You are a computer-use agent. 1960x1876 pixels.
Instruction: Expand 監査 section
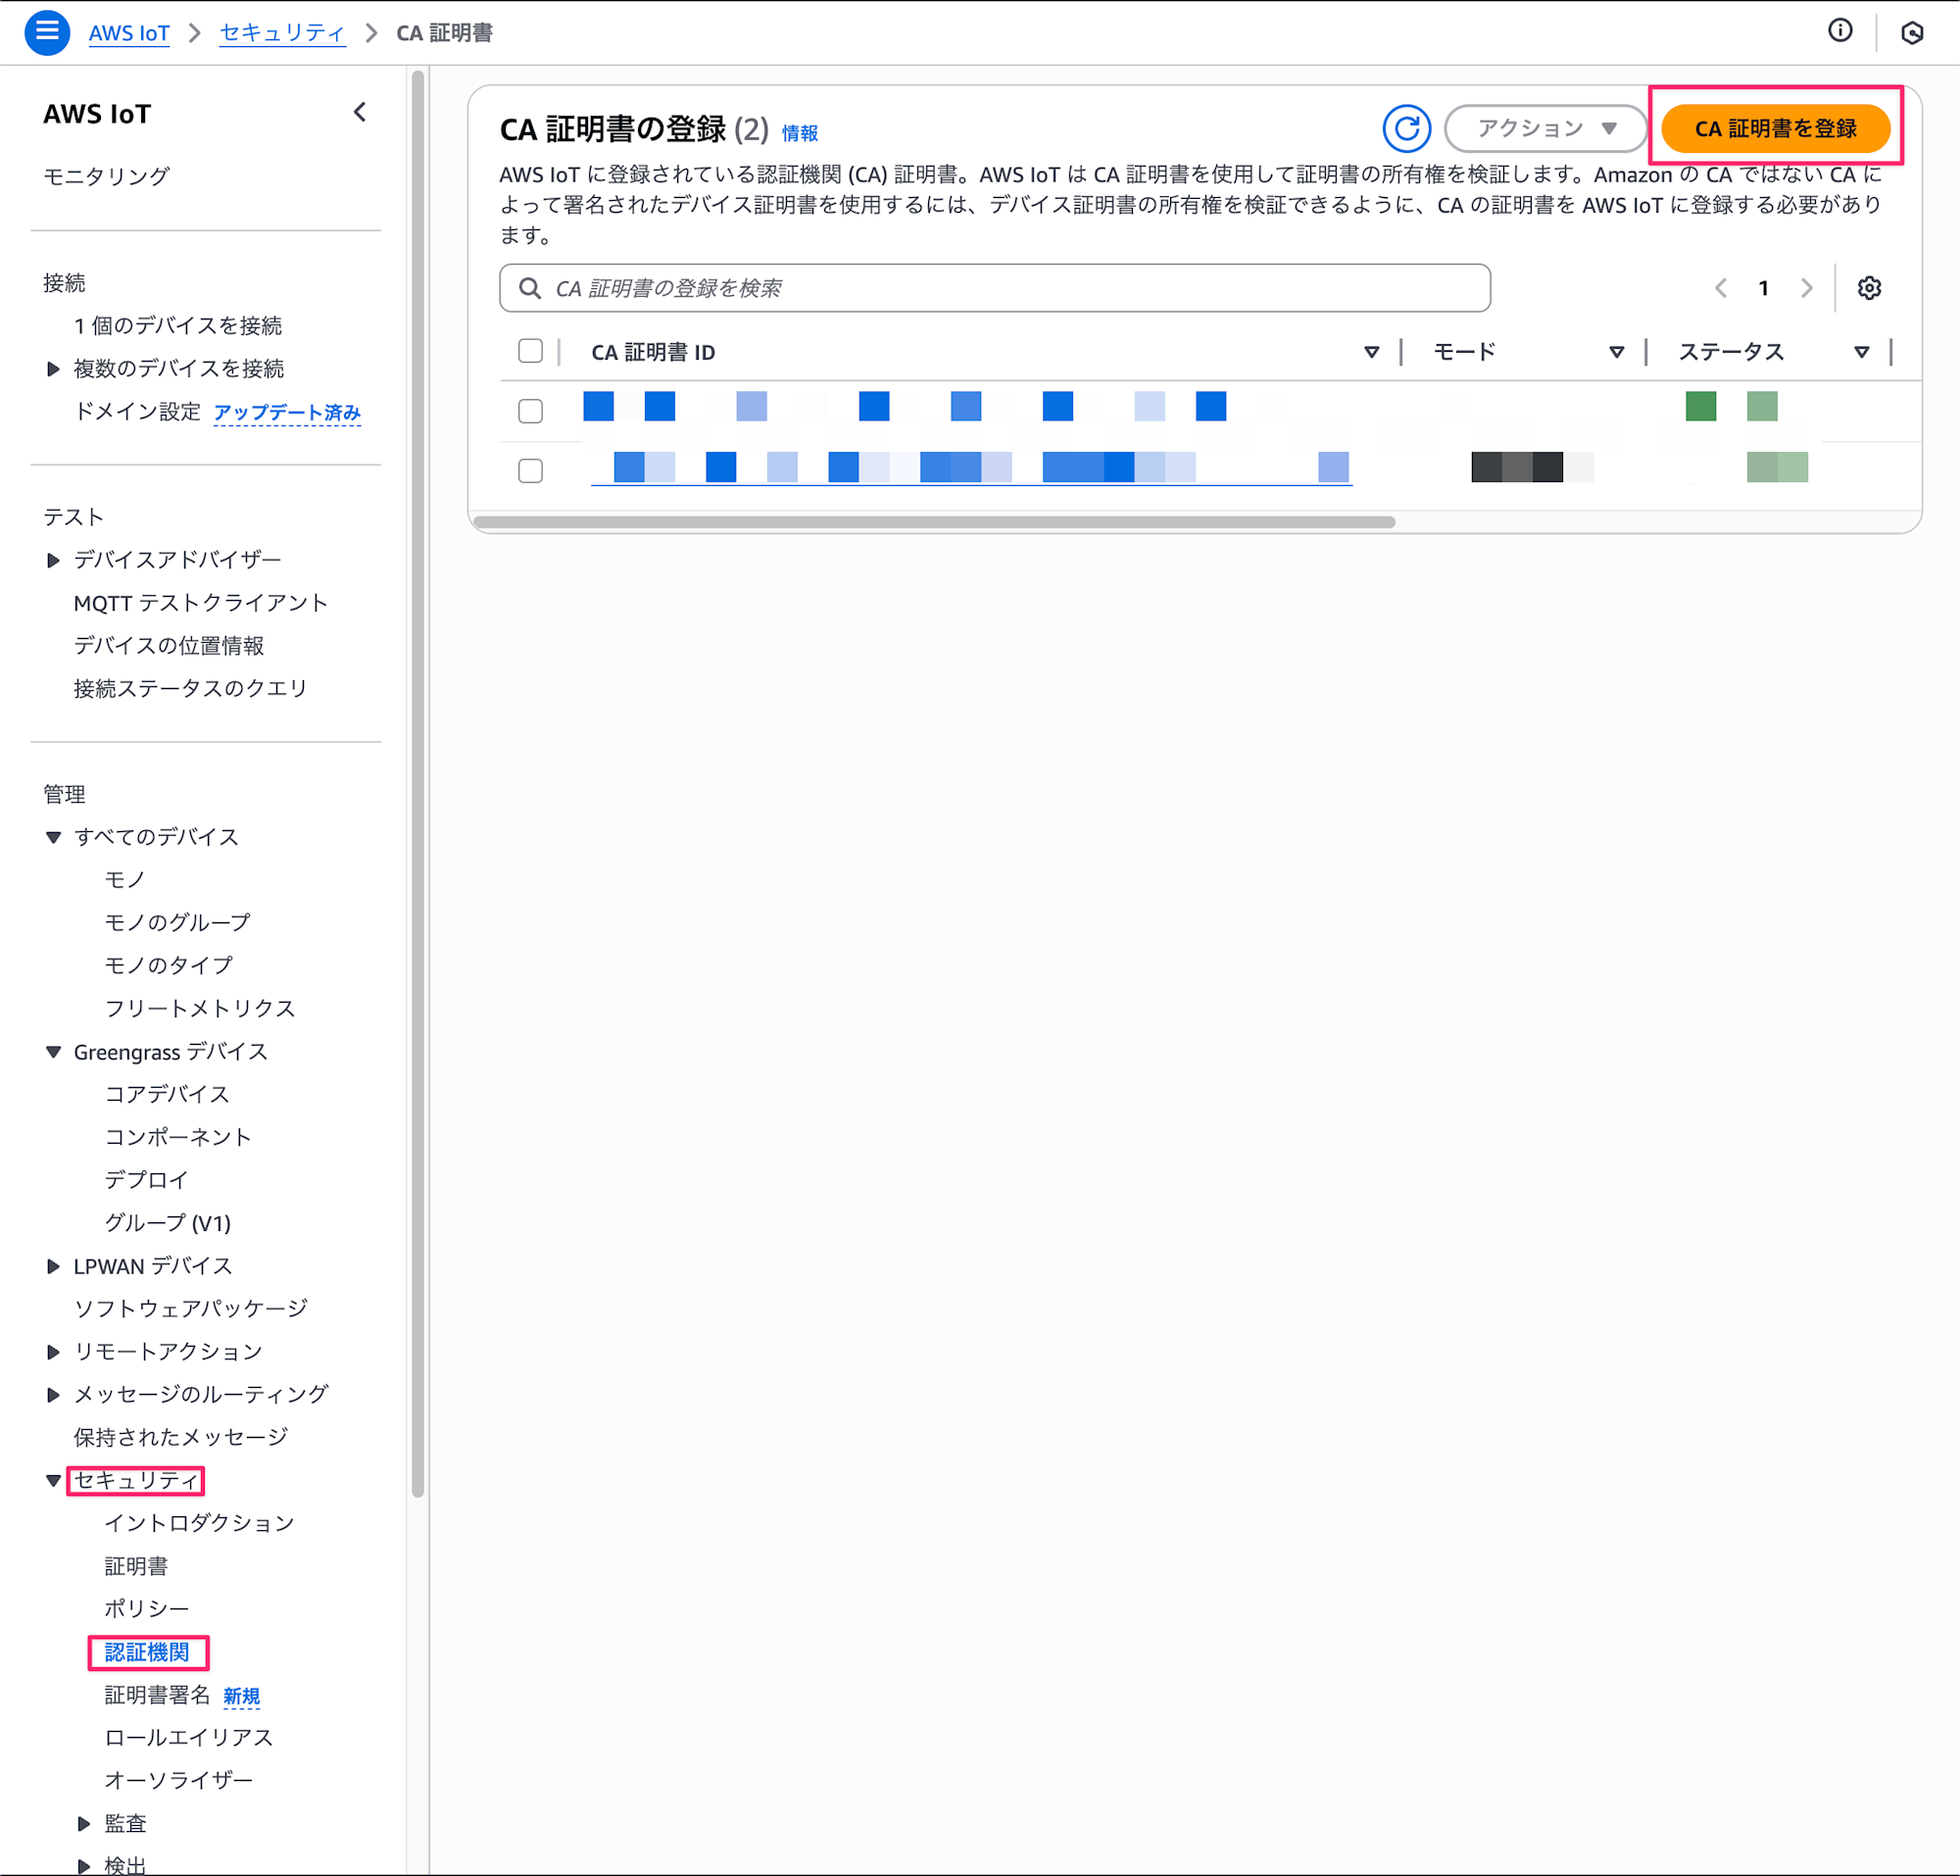point(84,1824)
